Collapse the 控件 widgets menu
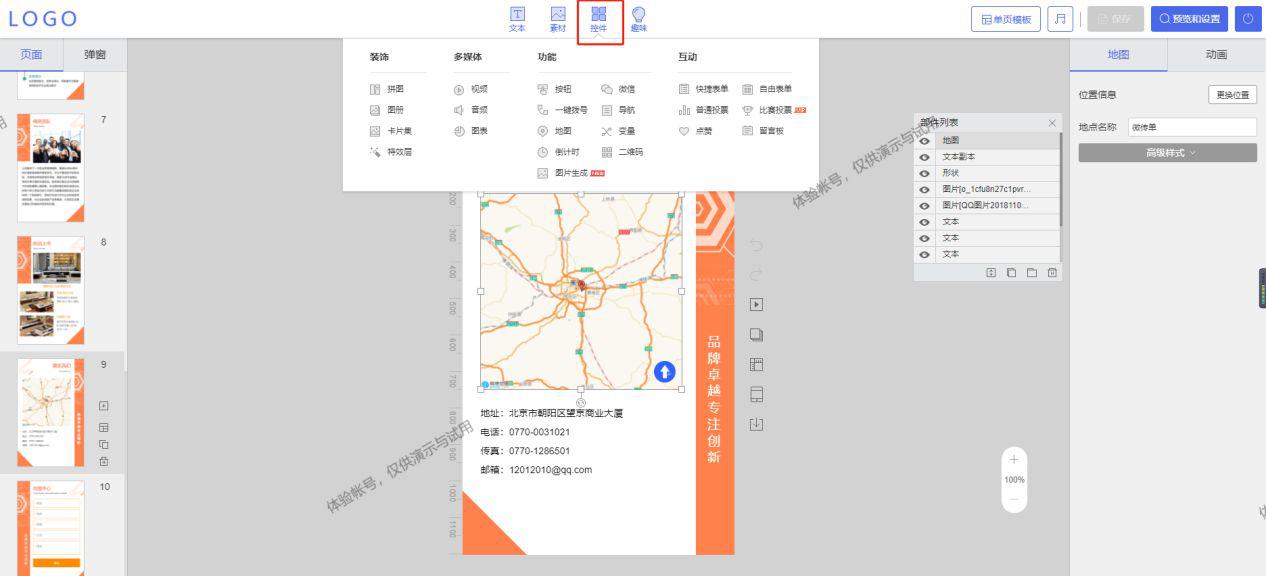The image size is (1266, 576). pyautogui.click(x=598, y=19)
